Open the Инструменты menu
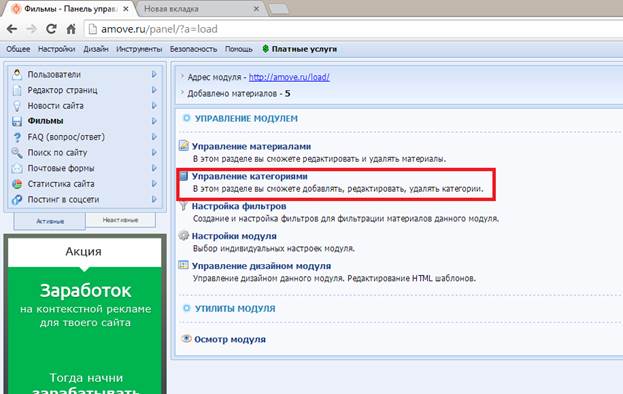Image resolution: width=623 pixels, height=394 pixels. [139, 49]
